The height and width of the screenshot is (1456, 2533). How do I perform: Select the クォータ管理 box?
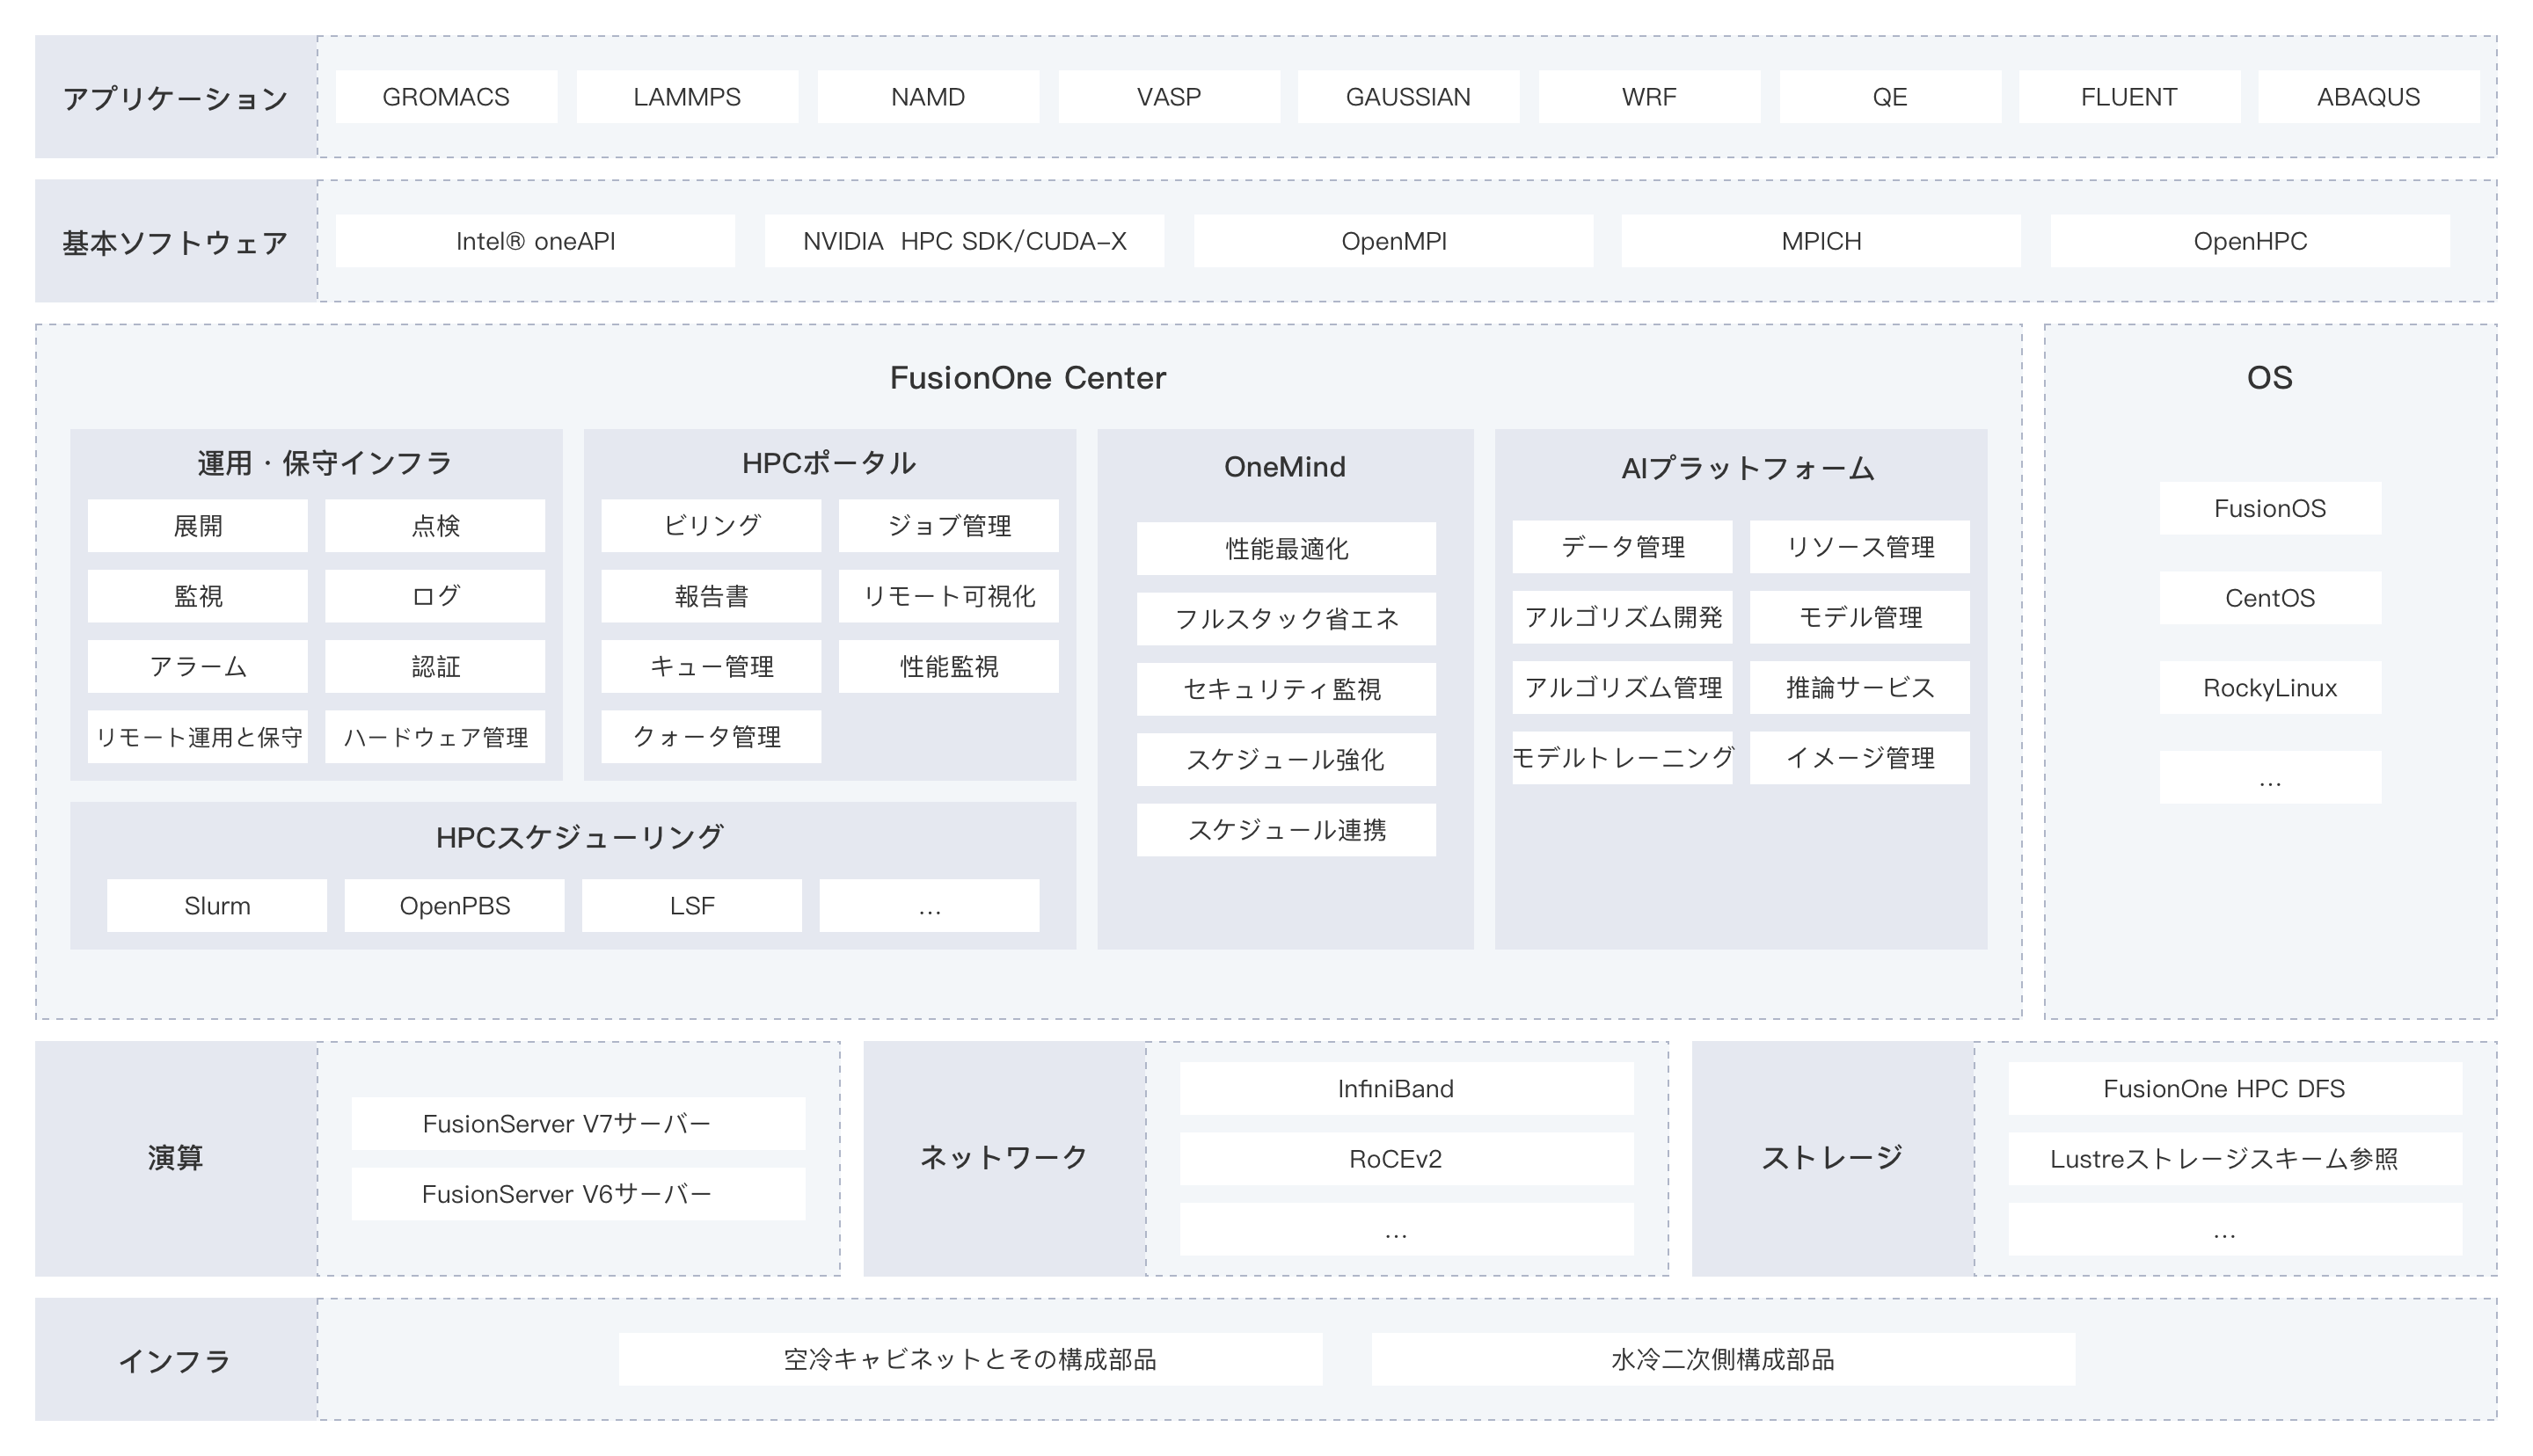pyautogui.click(x=711, y=737)
